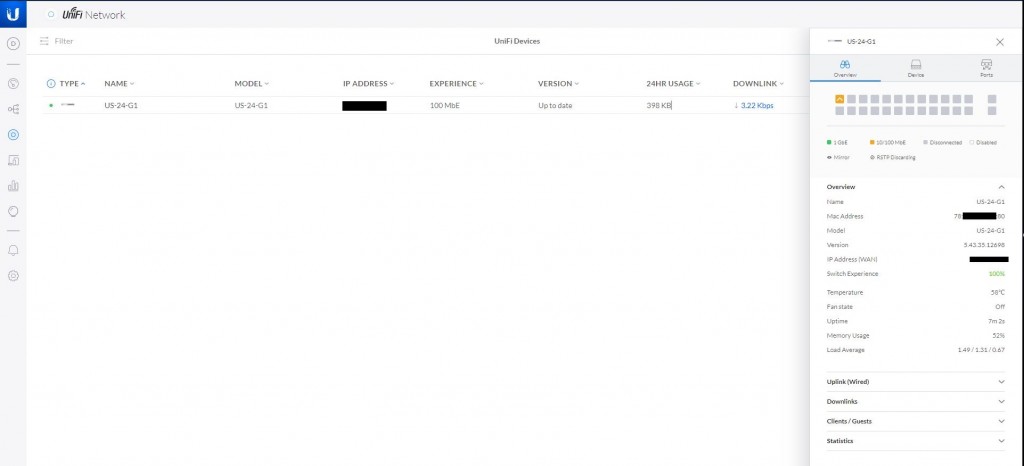Click the switch device icon in US-24-G1 row

pyautogui.click(x=67, y=104)
